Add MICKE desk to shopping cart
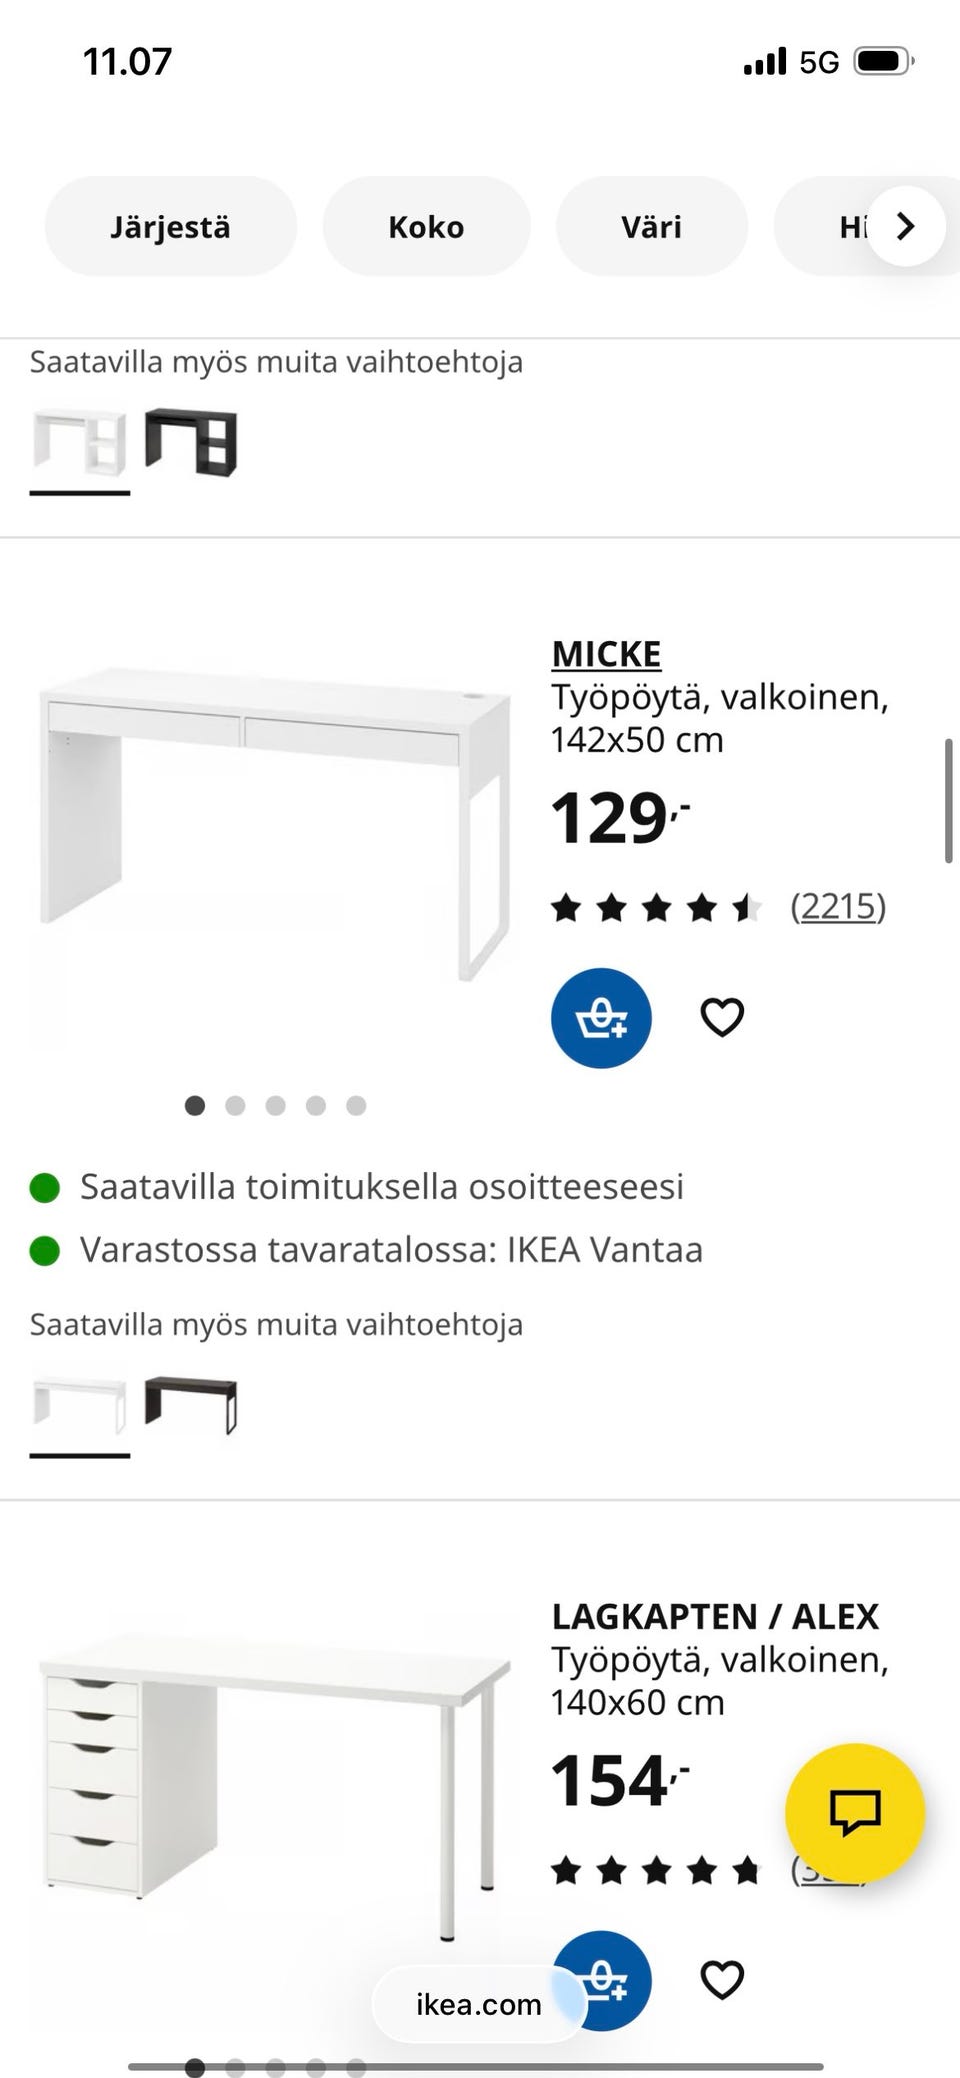 click(601, 1018)
